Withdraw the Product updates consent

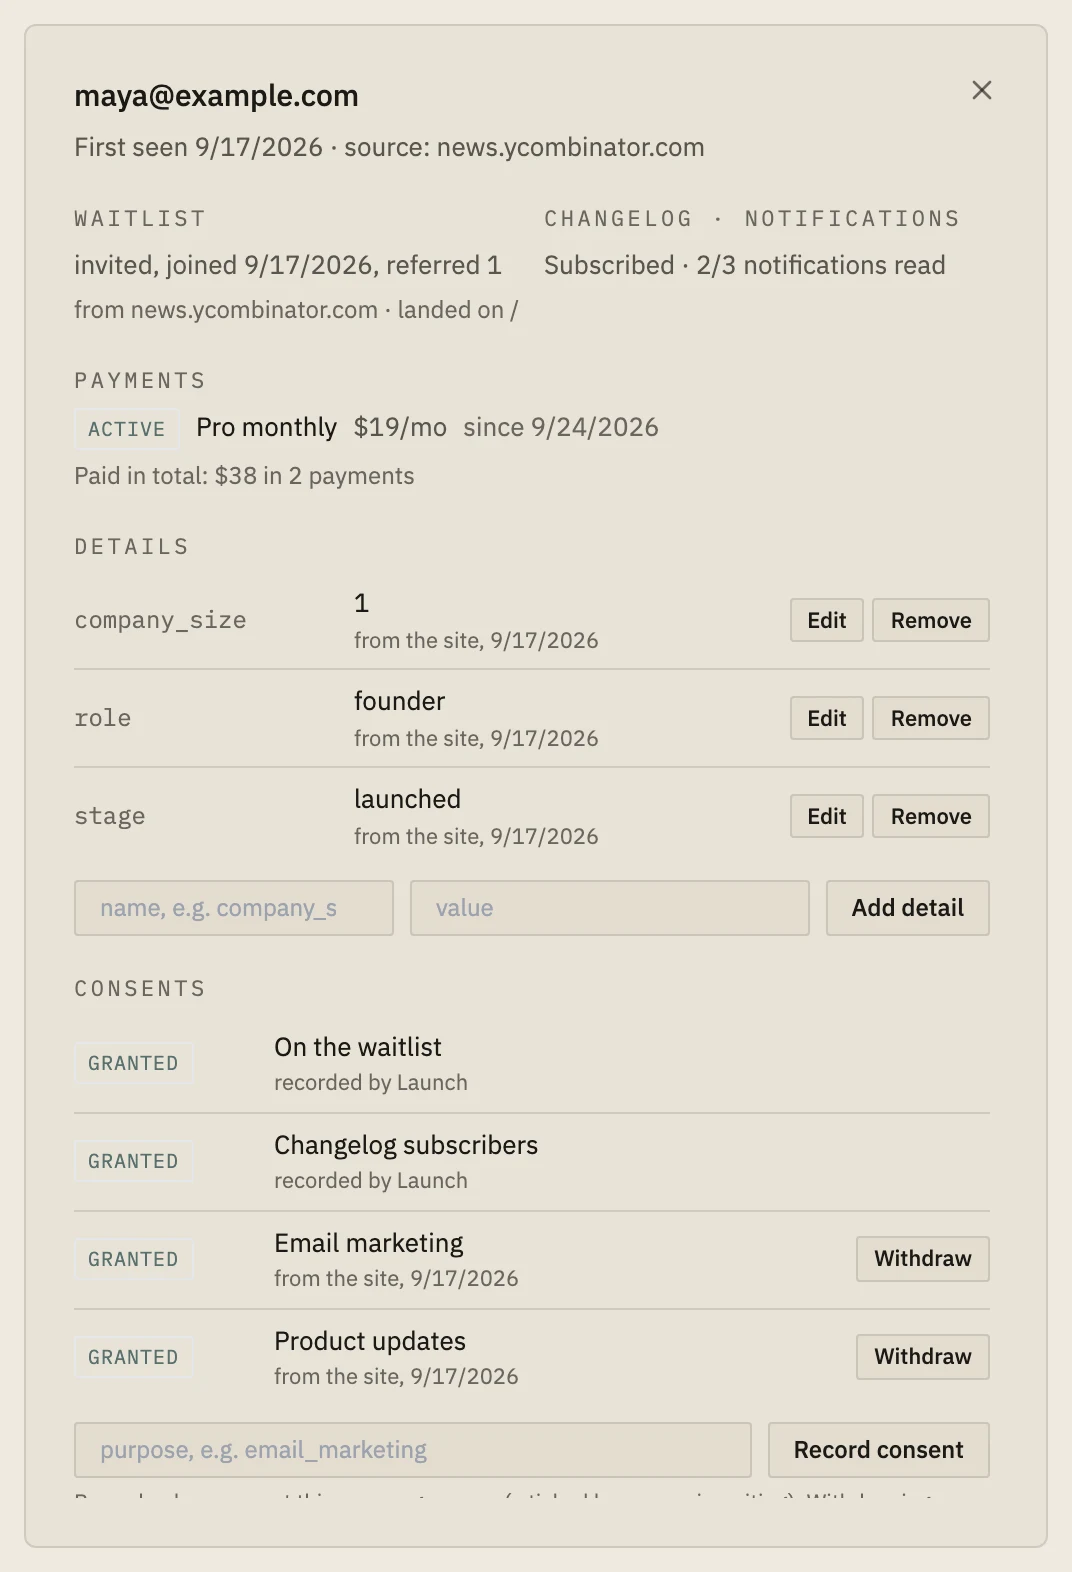pos(923,1356)
